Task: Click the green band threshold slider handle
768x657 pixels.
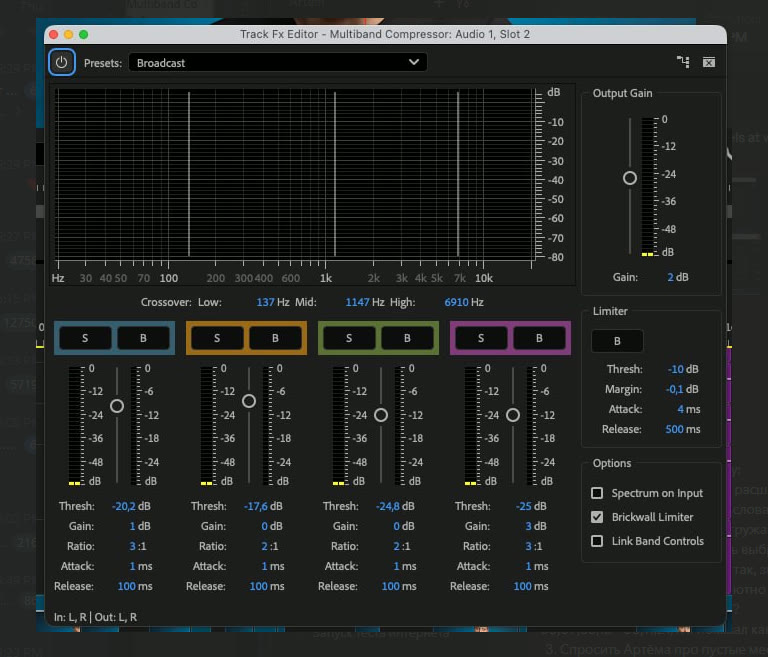Action: coord(381,415)
